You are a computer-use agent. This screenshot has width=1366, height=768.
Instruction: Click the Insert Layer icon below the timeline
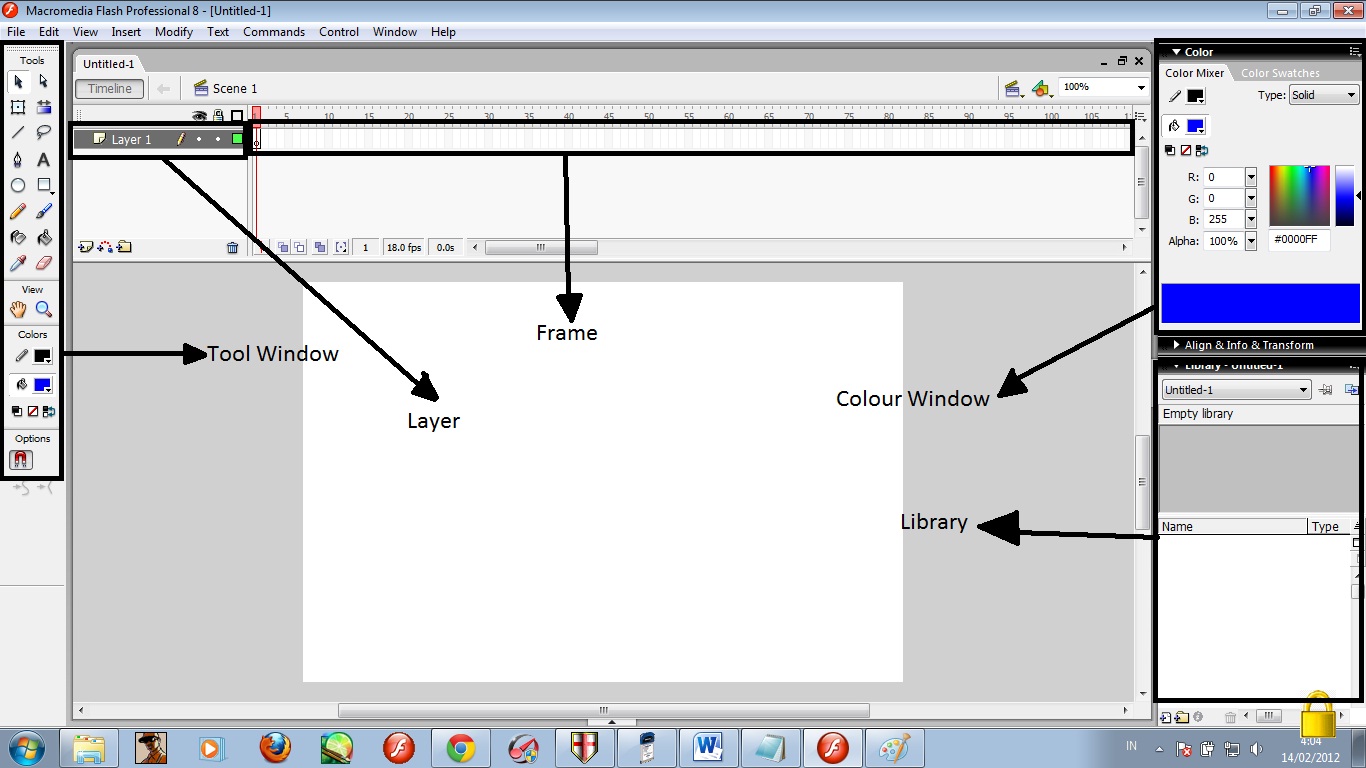click(83, 246)
